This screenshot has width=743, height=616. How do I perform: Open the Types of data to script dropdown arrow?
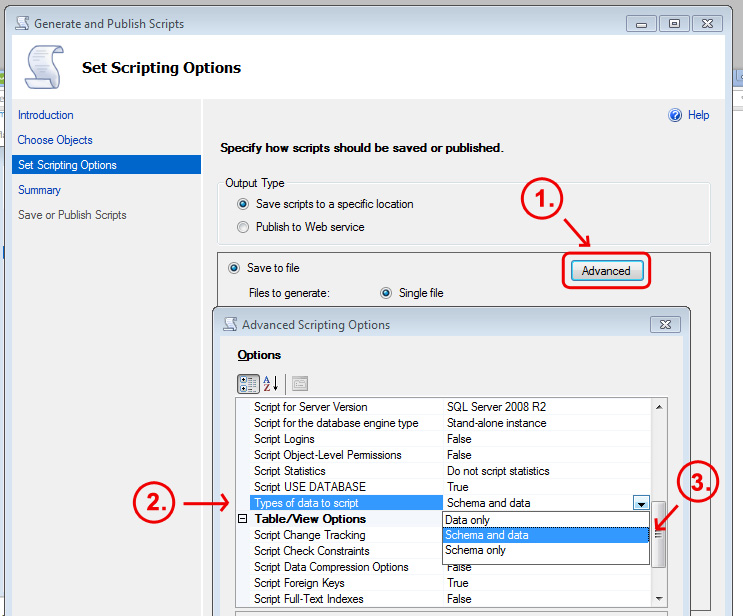pos(641,504)
